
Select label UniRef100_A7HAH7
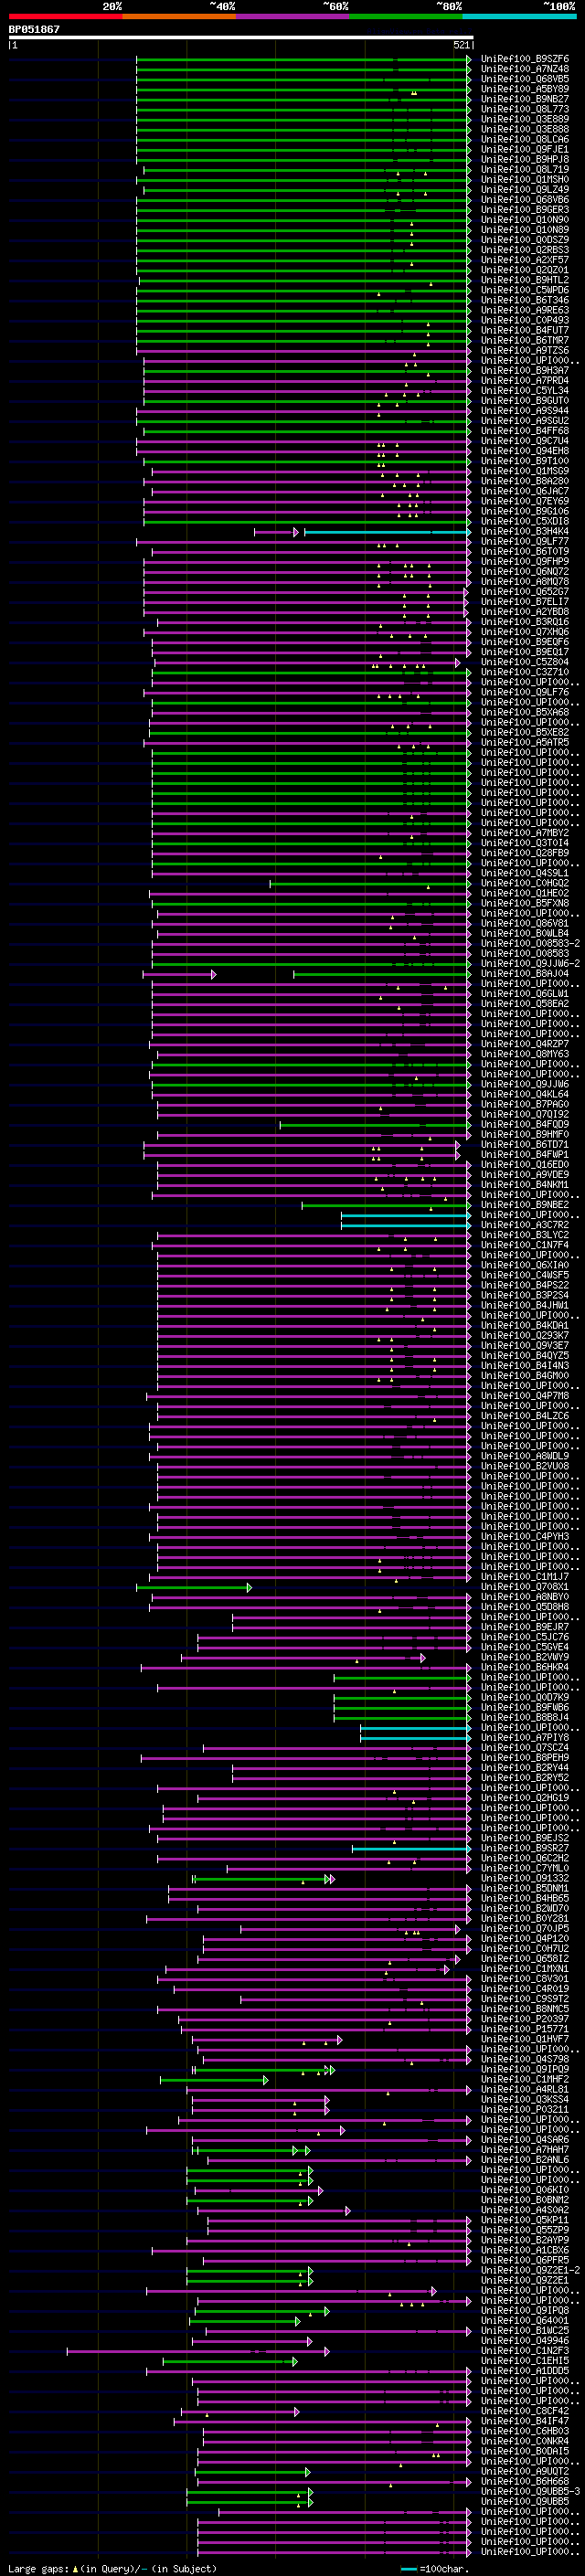click(525, 2149)
